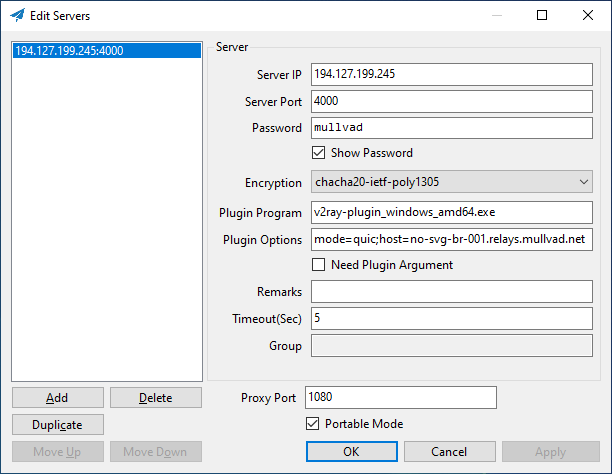Focus the Remarks input field

coord(453,291)
